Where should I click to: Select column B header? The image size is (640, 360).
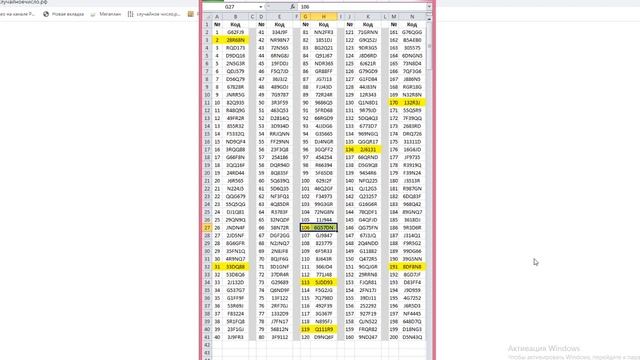pos(235,17)
